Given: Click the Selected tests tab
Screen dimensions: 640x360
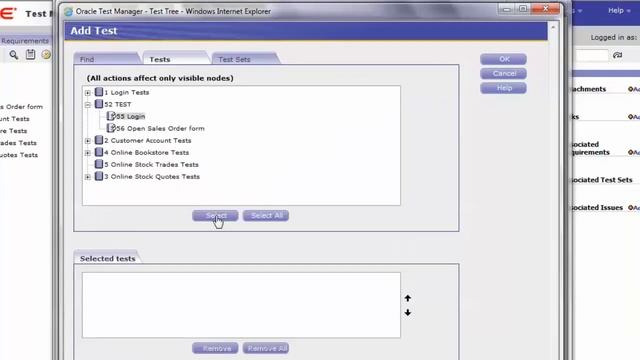Looking at the screenshot, I should point(107,258).
